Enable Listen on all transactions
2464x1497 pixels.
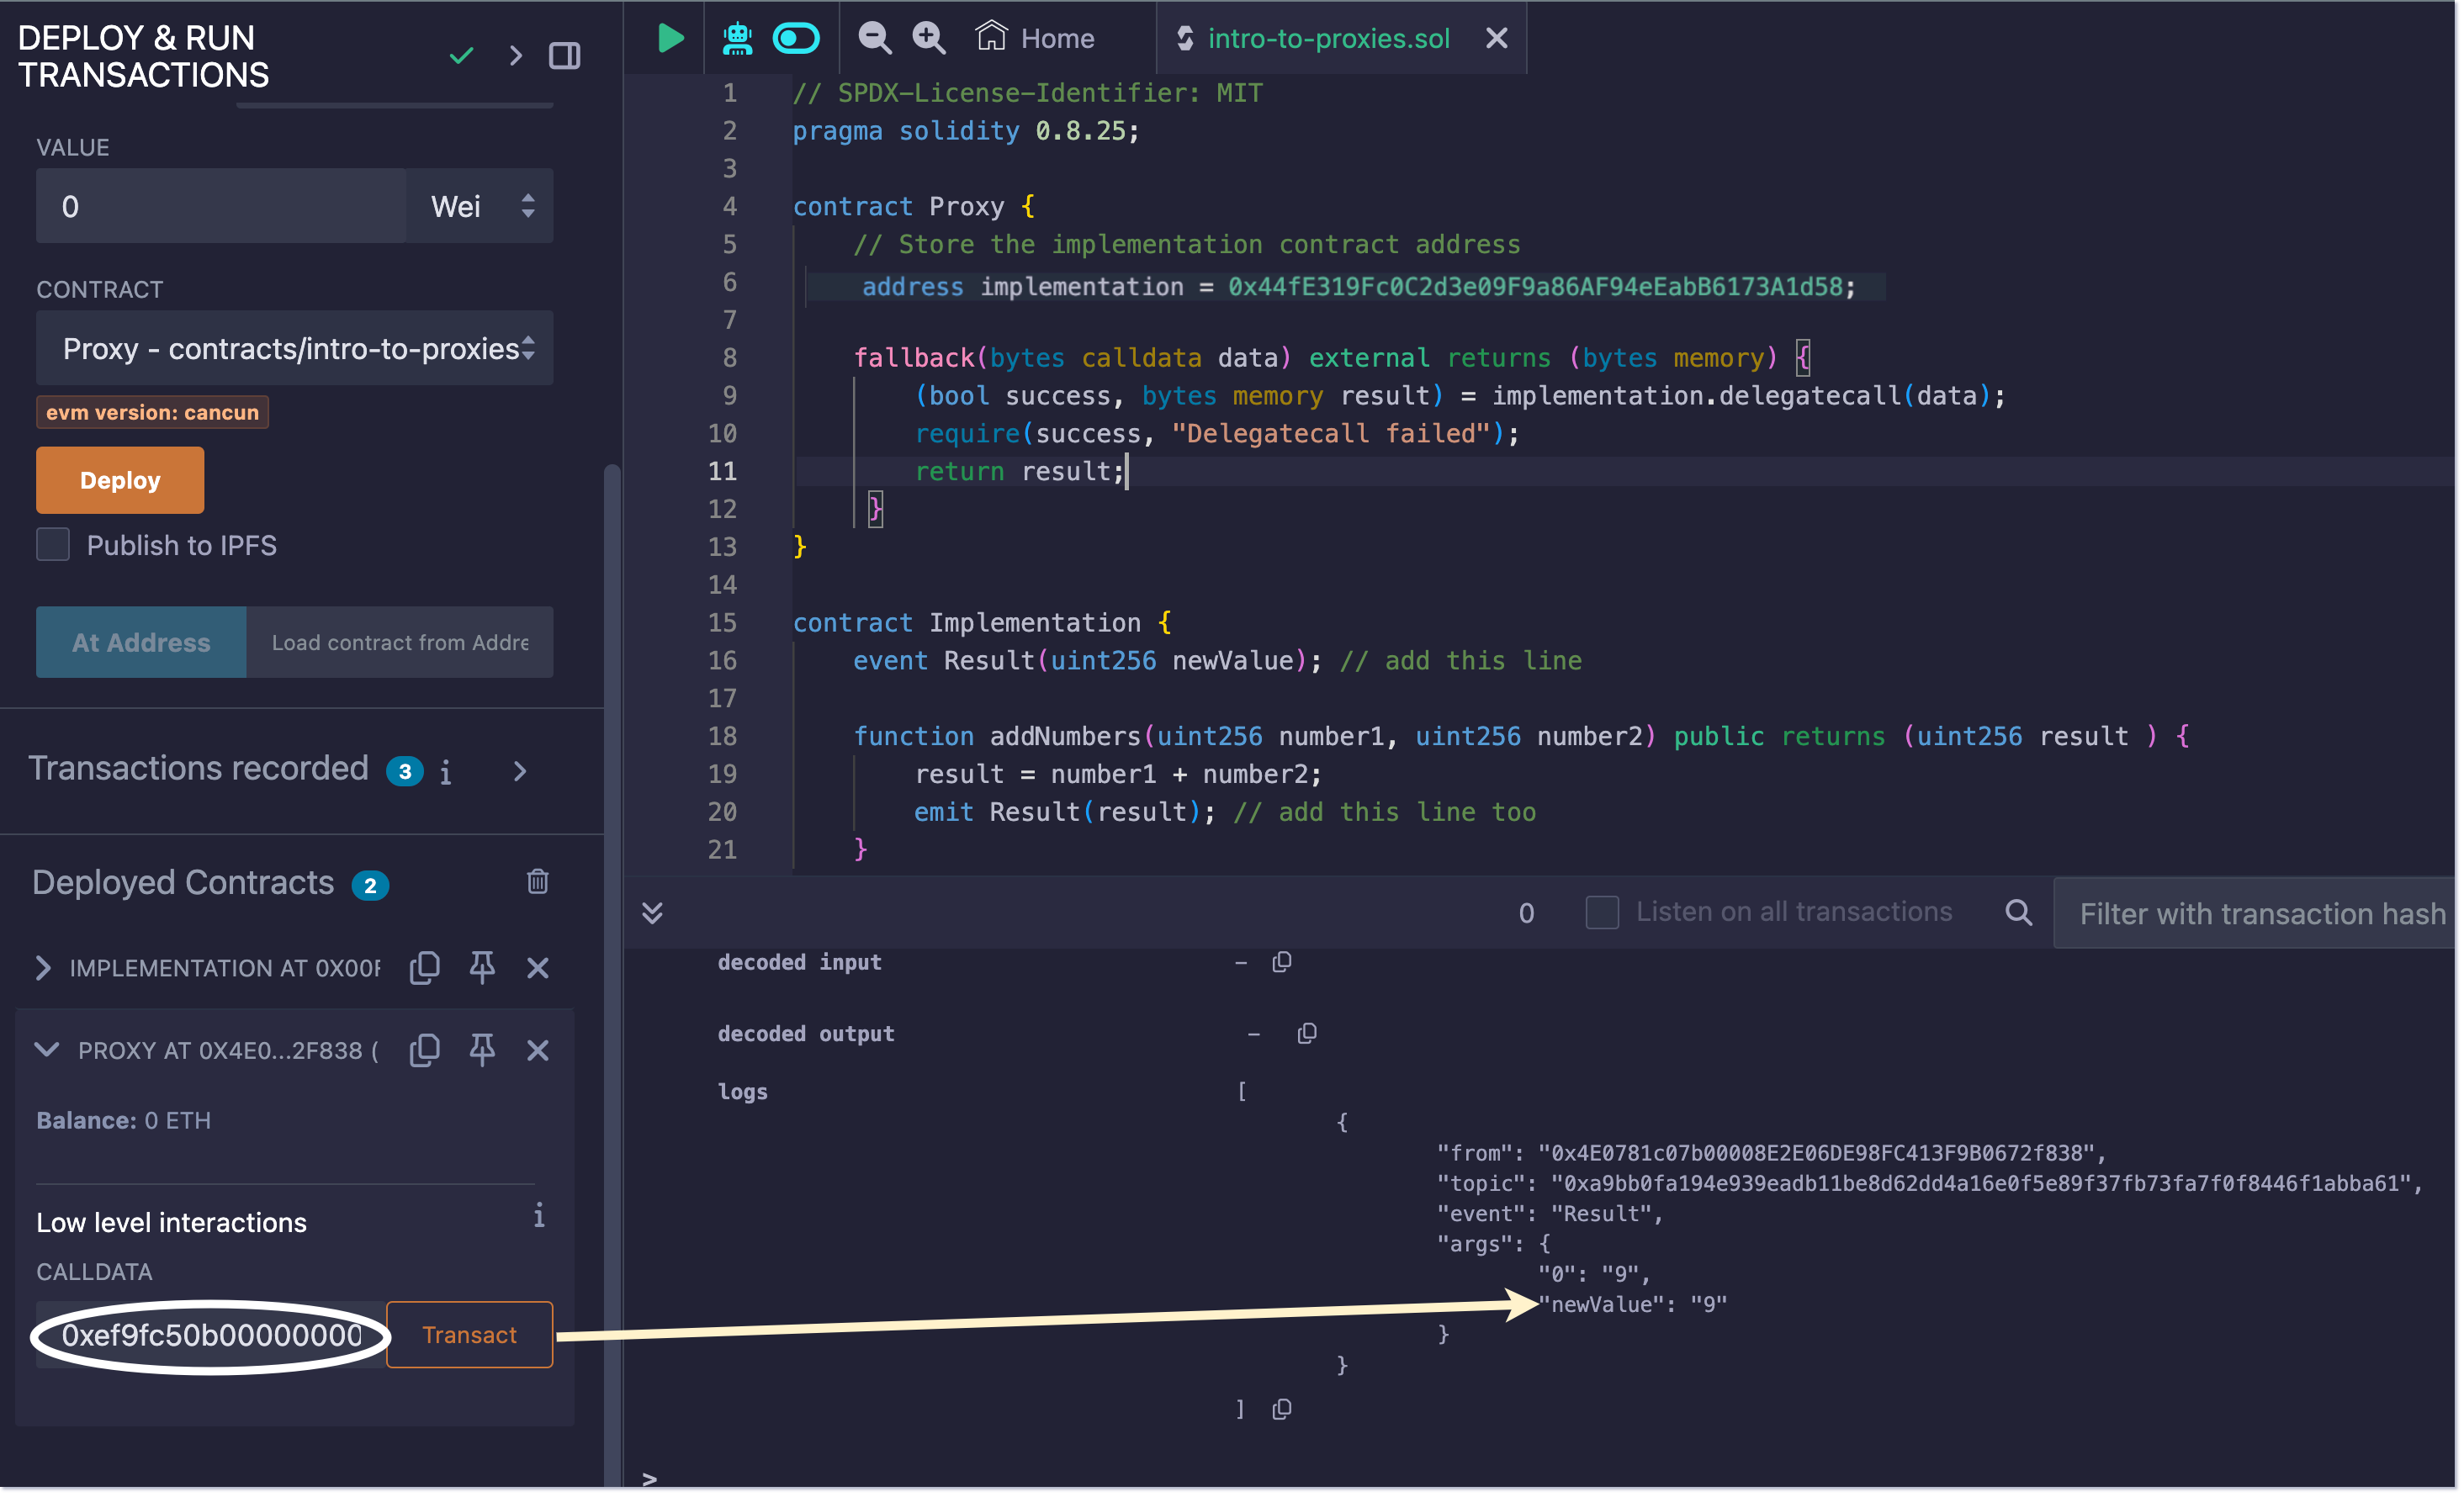(x=1602, y=912)
